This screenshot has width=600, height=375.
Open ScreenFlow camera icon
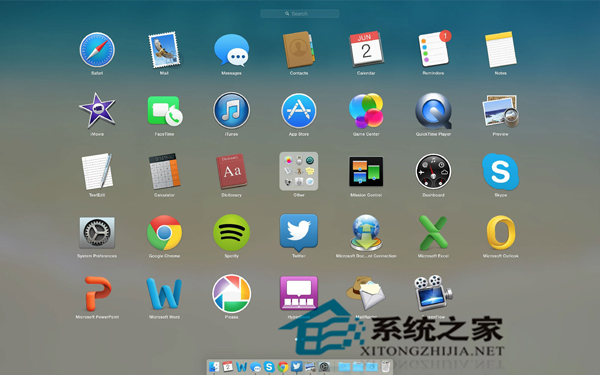pyautogui.click(x=434, y=293)
